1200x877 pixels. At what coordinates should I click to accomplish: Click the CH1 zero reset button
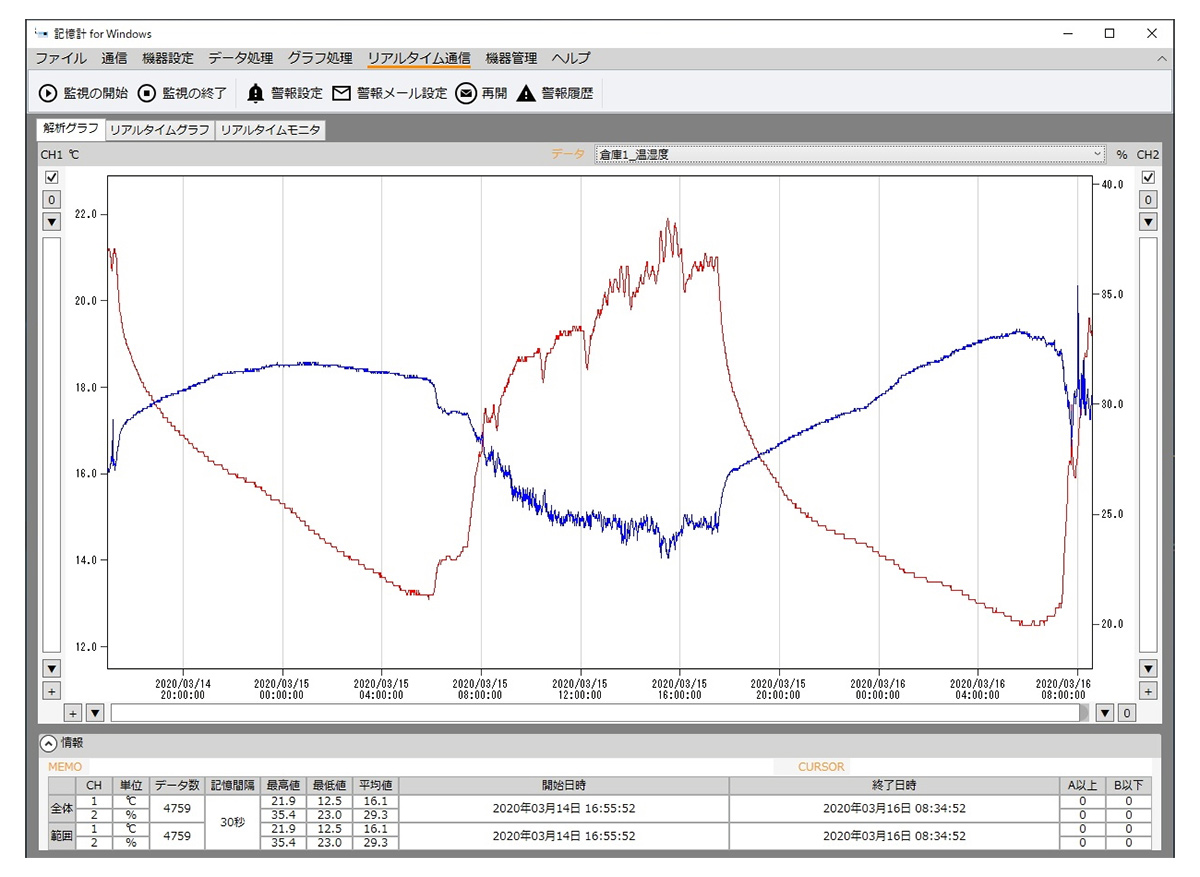click(x=52, y=200)
